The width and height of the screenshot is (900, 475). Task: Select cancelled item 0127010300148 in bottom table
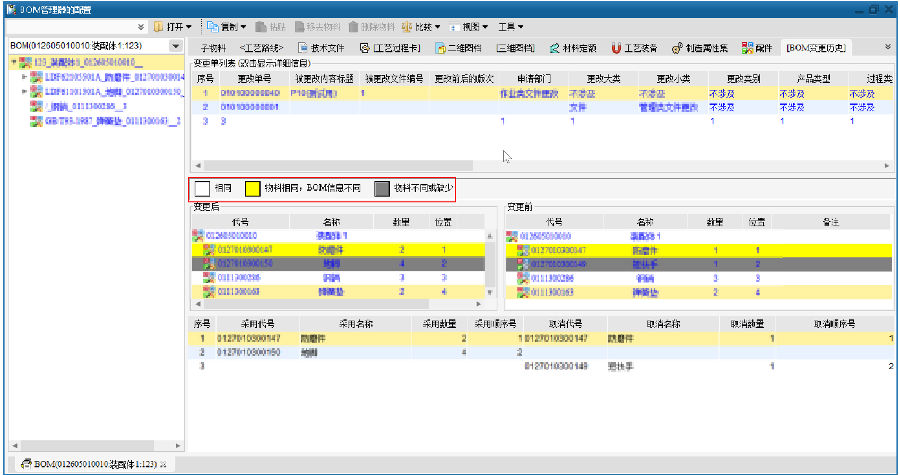click(556, 366)
